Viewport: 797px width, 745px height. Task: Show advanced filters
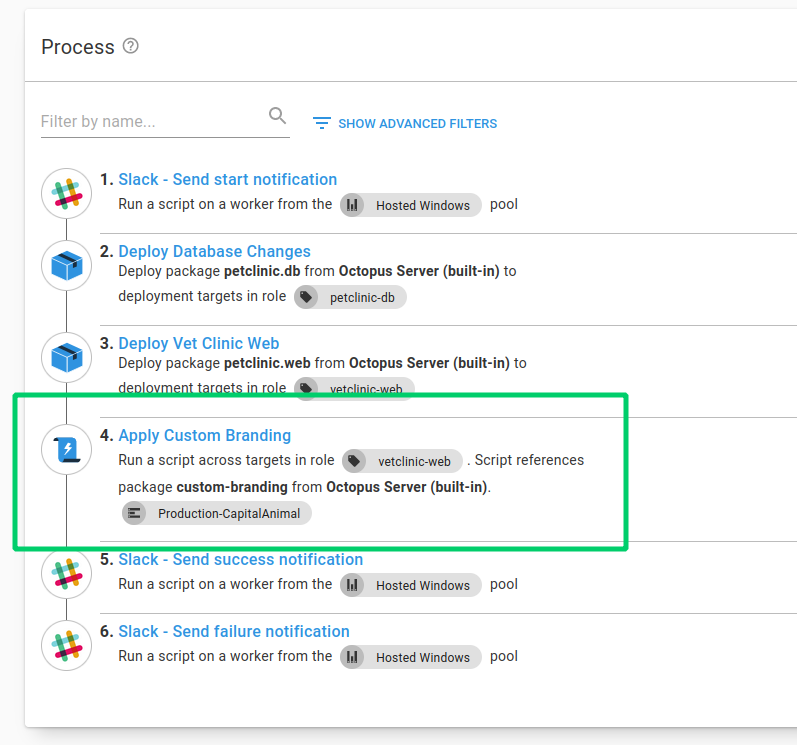tap(405, 123)
